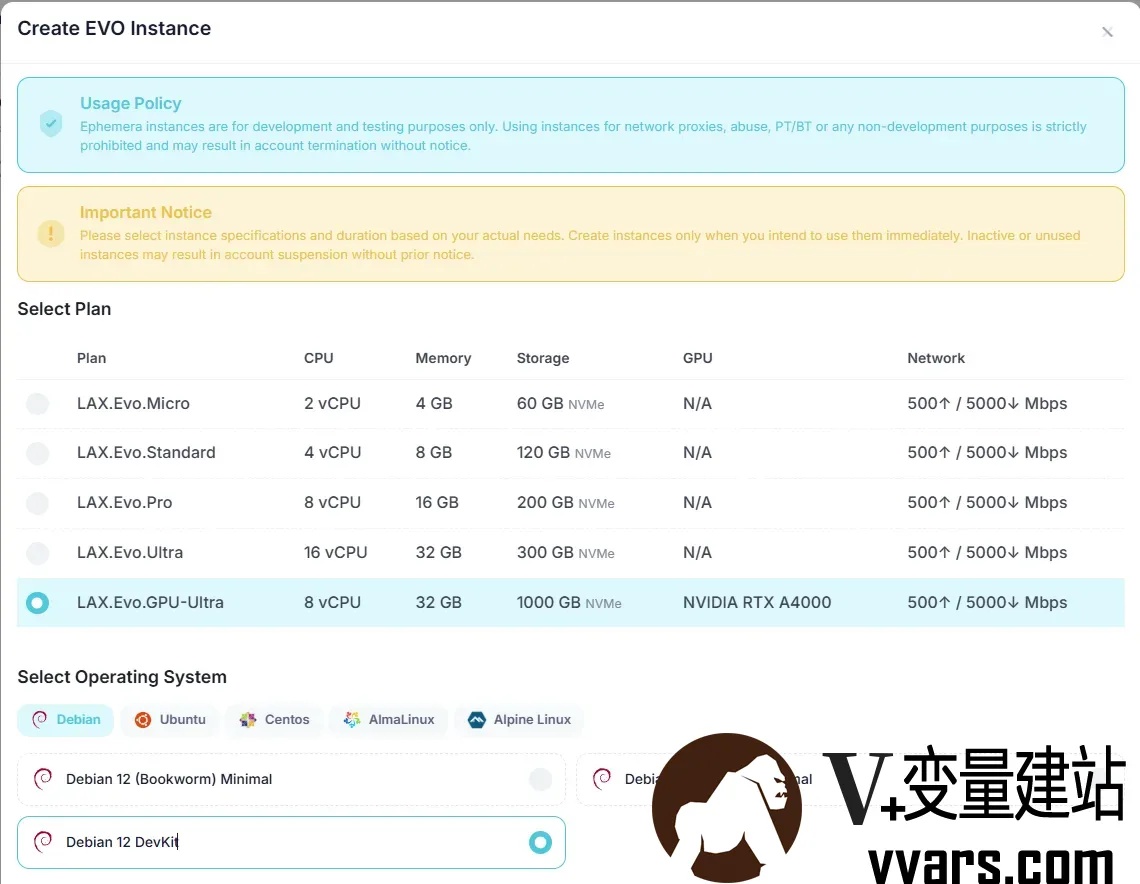
Task: Click the Plan column header
Action: [x=92, y=358]
